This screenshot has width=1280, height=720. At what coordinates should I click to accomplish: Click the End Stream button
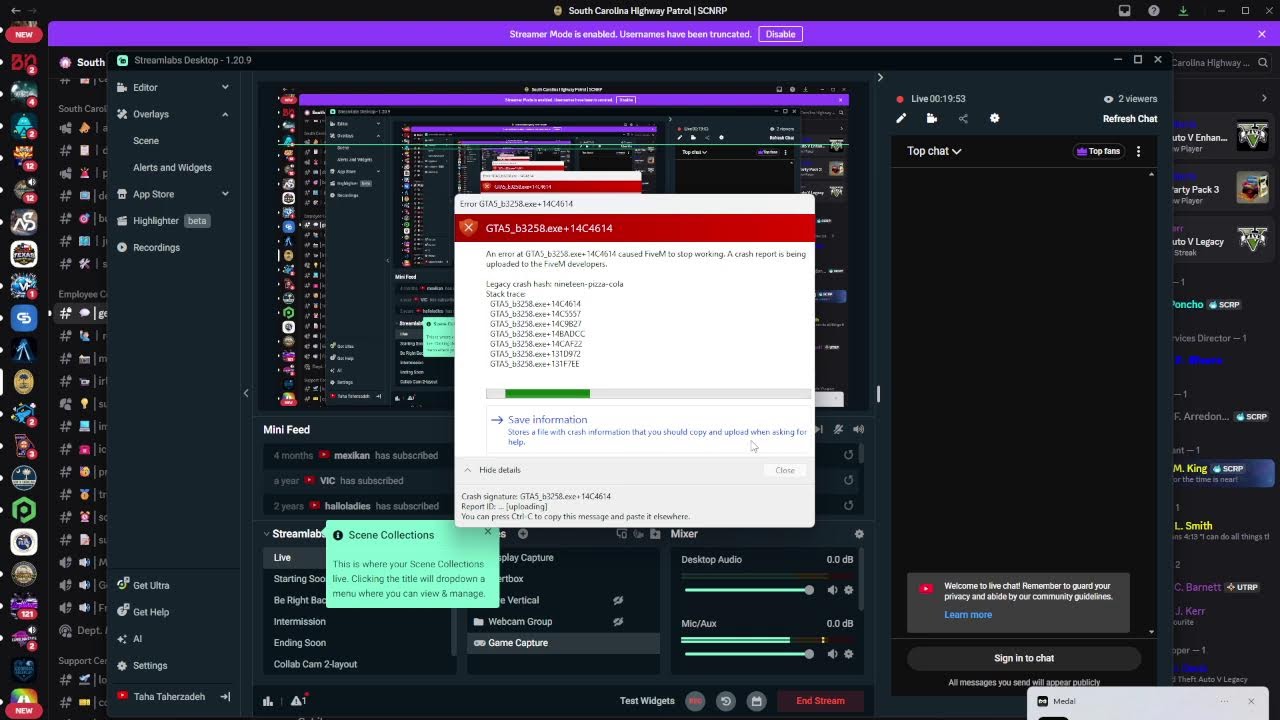(820, 701)
